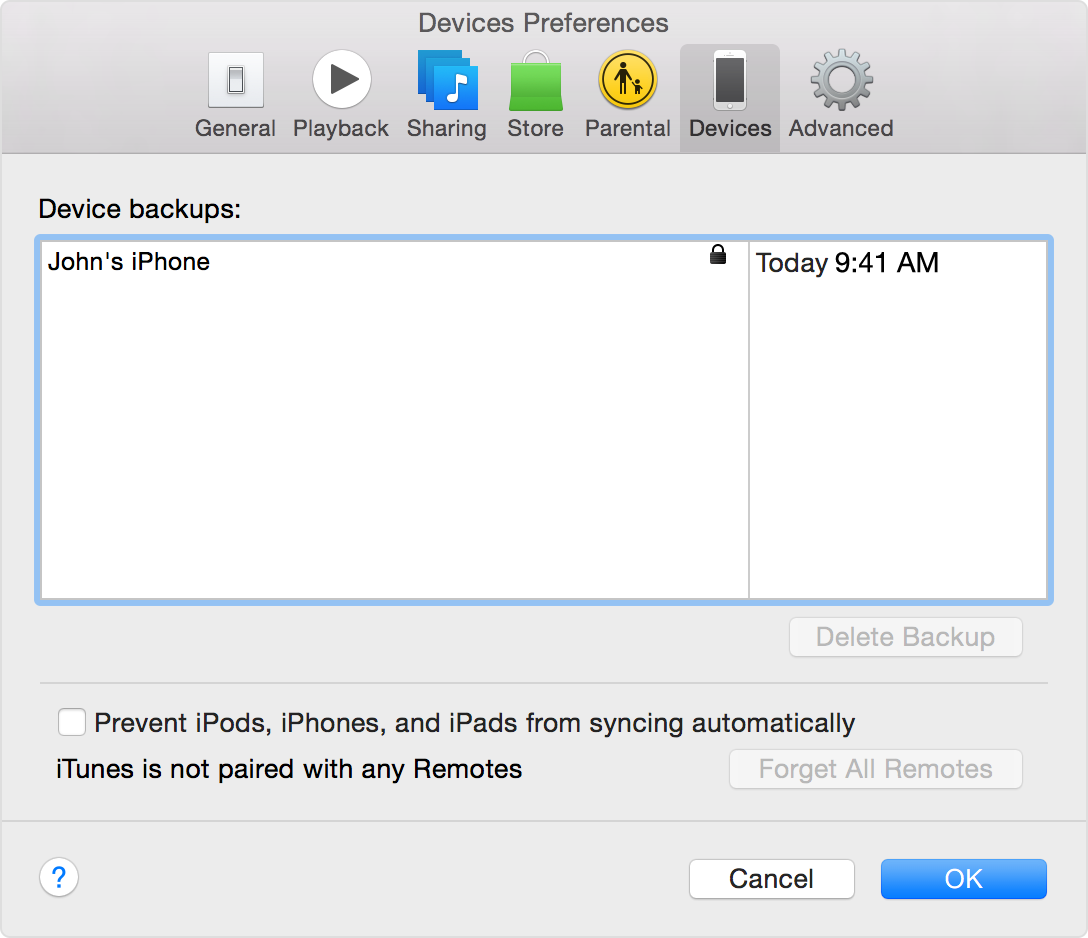
Task: Open help with the question mark button
Action: point(59,879)
